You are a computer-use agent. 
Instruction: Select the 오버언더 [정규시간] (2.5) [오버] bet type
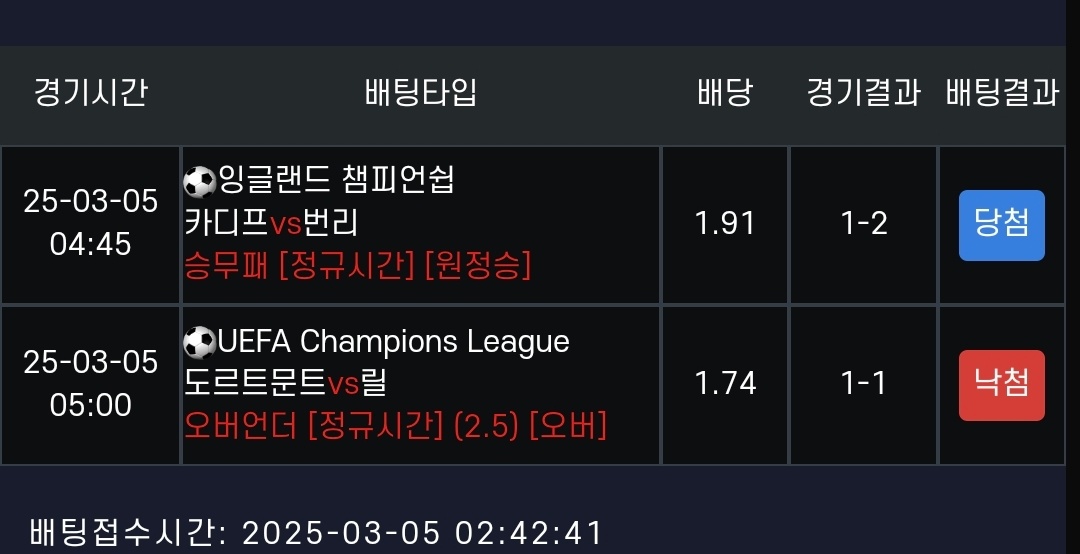click(395, 426)
